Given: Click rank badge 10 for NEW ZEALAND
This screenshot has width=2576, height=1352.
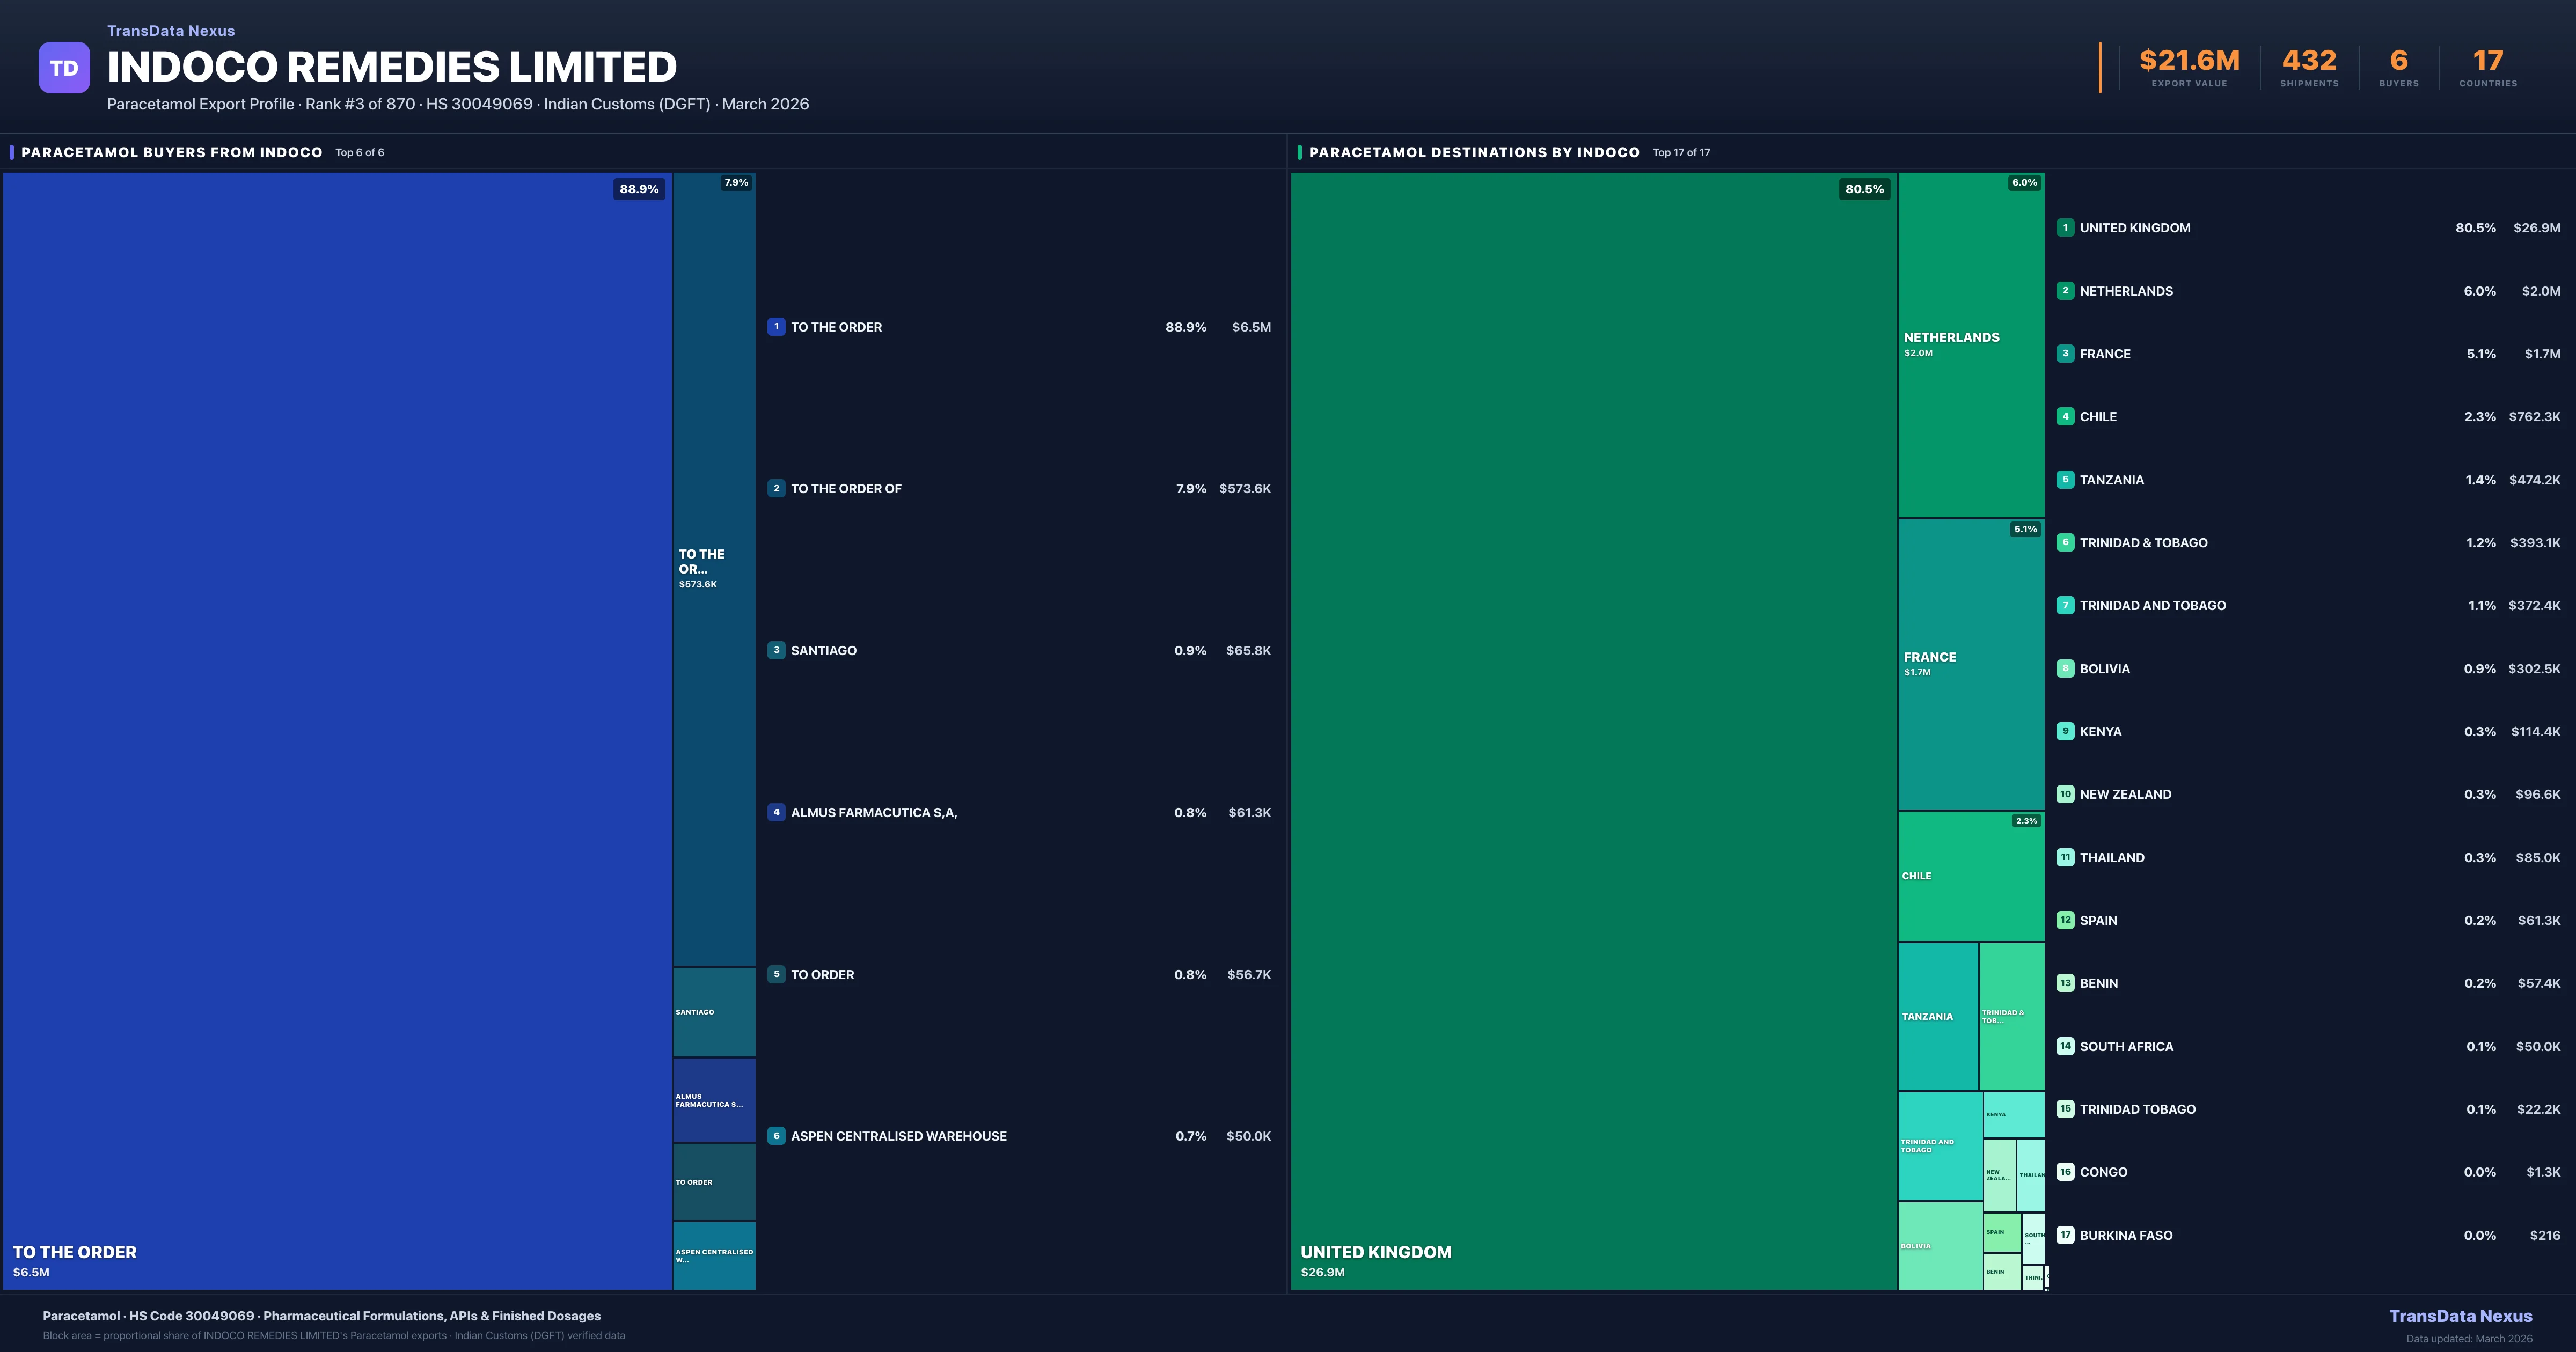Looking at the screenshot, I should tap(2065, 794).
